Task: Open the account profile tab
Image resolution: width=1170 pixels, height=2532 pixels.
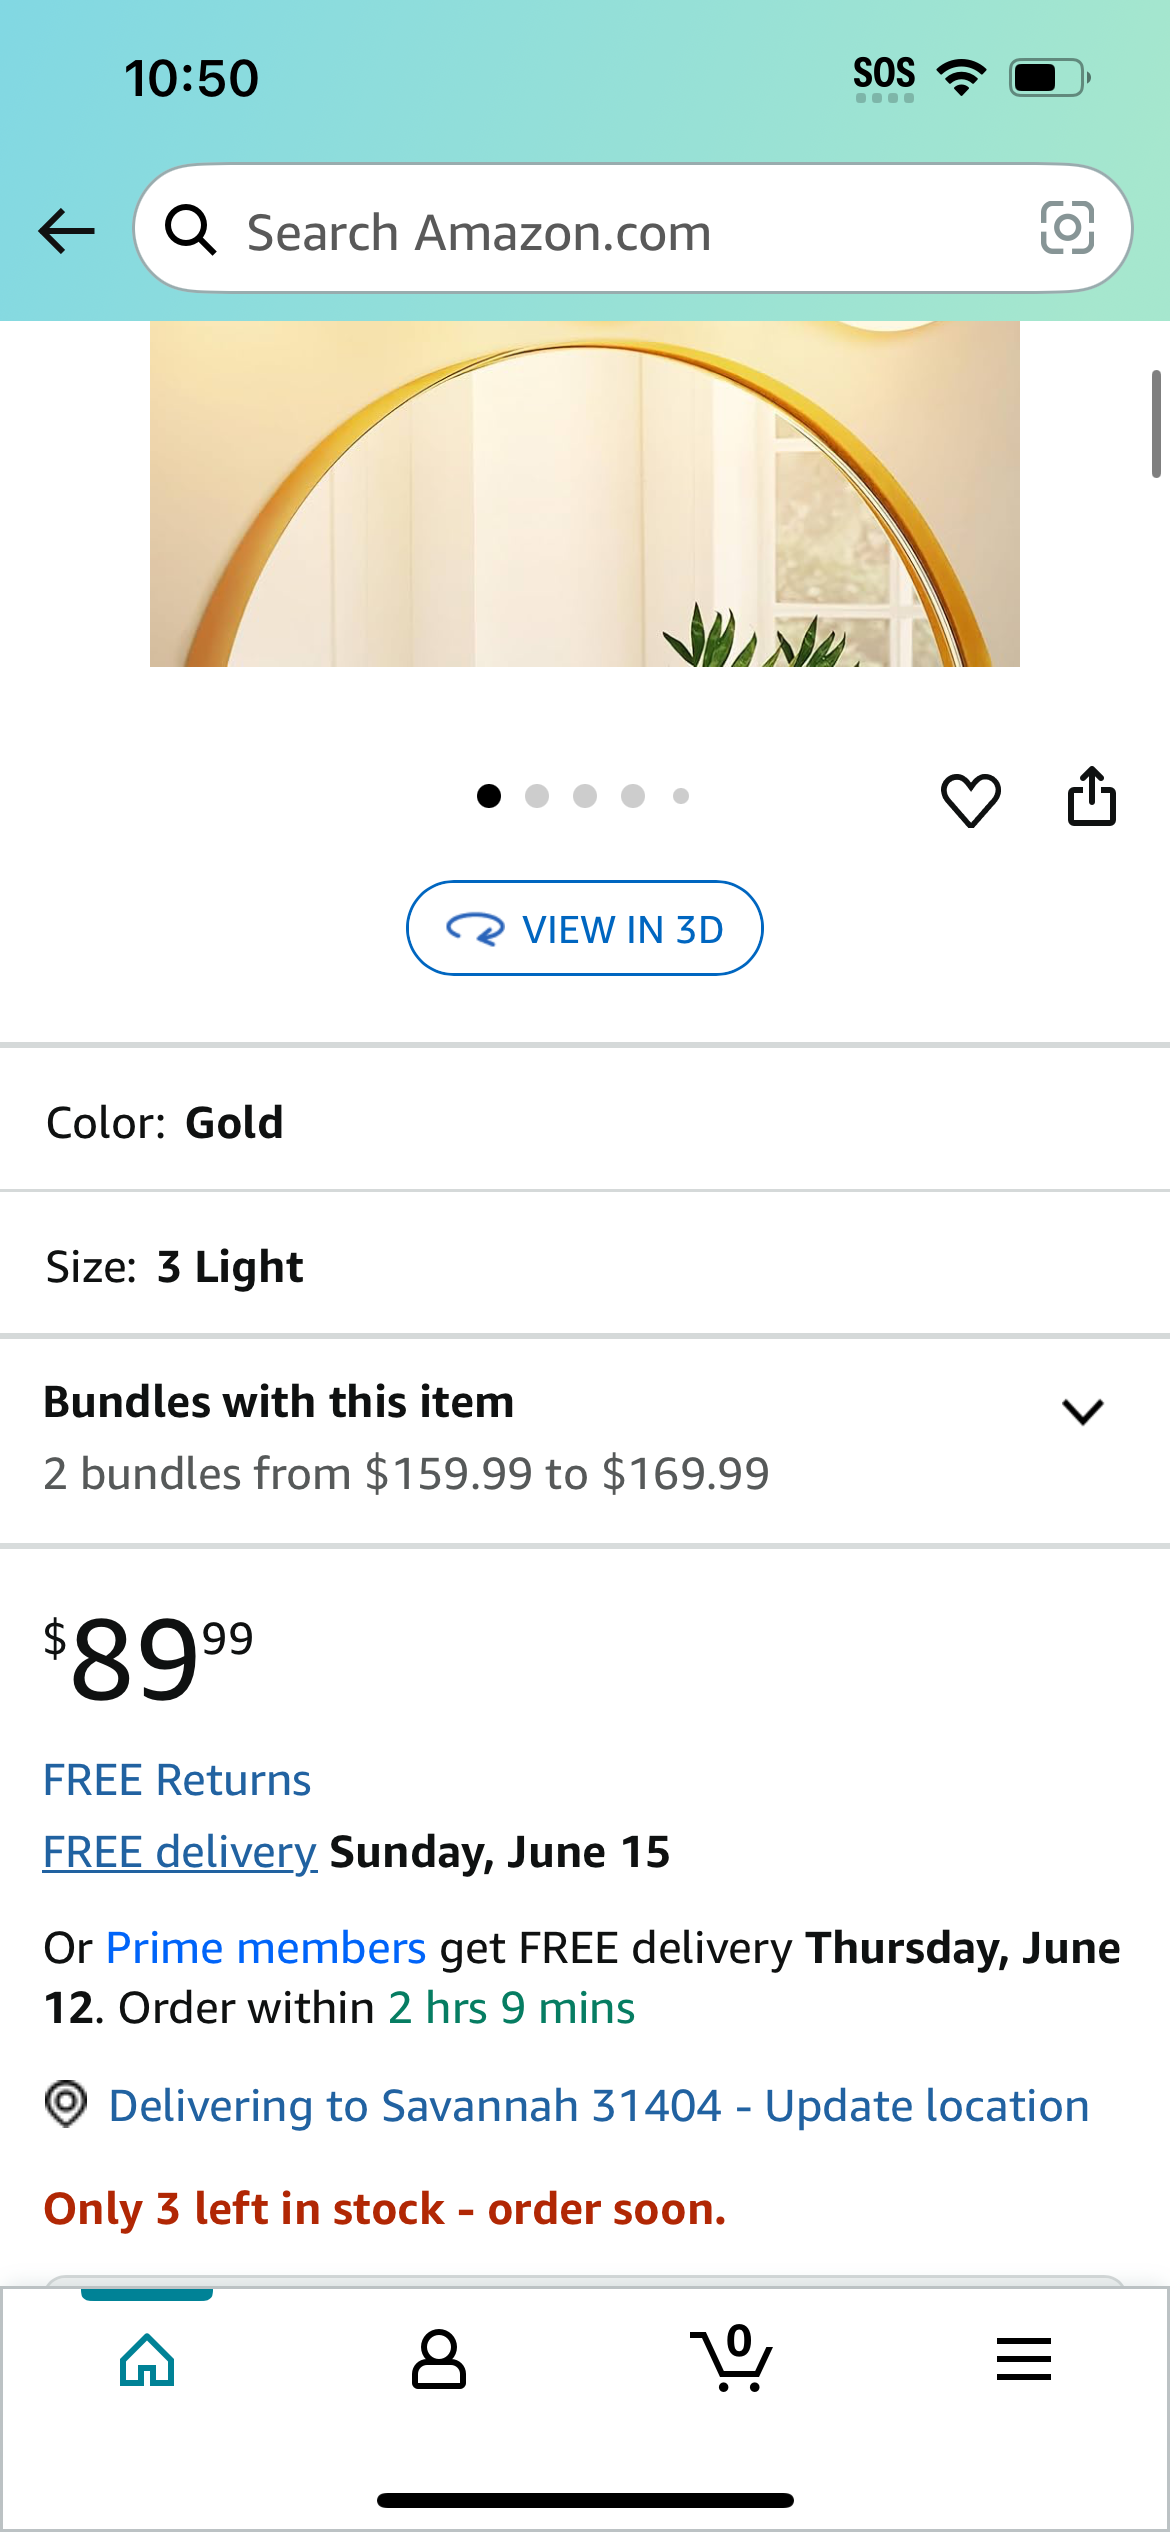Action: tap(438, 2360)
